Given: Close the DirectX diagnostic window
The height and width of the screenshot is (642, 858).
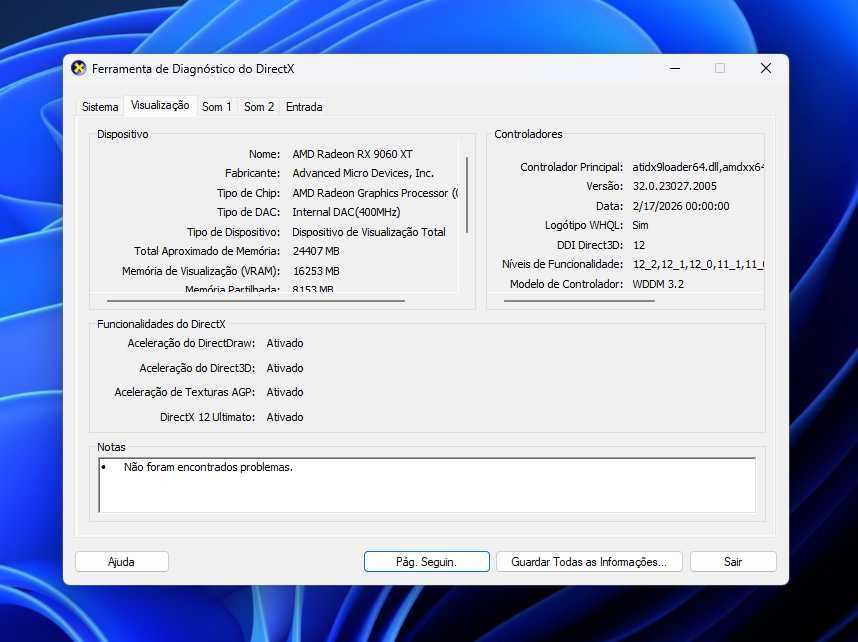Looking at the screenshot, I should [766, 68].
